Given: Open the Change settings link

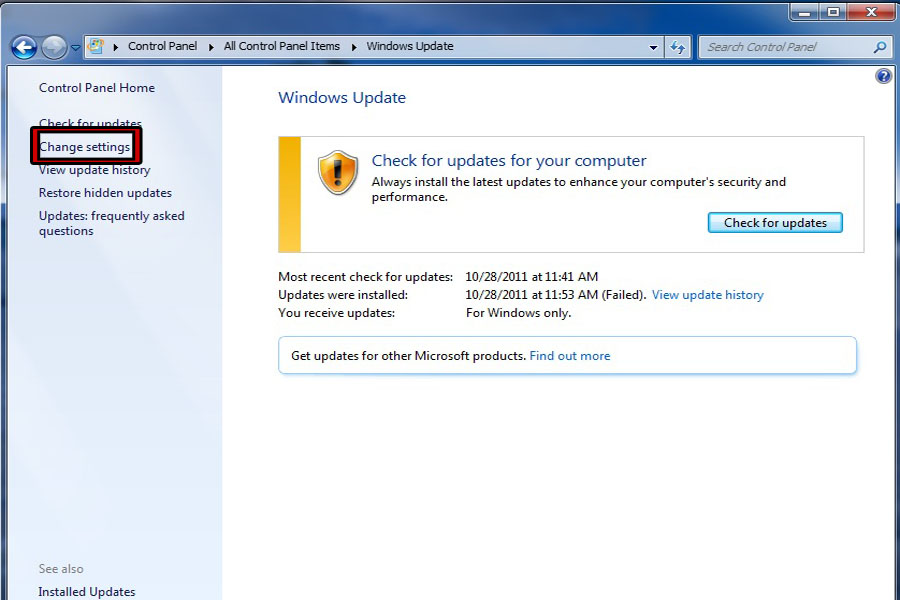Looking at the screenshot, I should (84, 147).
